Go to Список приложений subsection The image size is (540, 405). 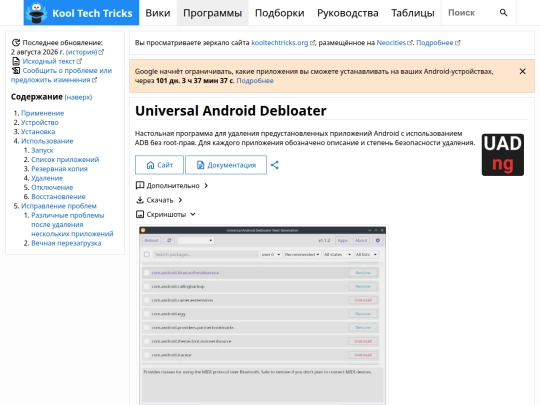click(65, 159)
